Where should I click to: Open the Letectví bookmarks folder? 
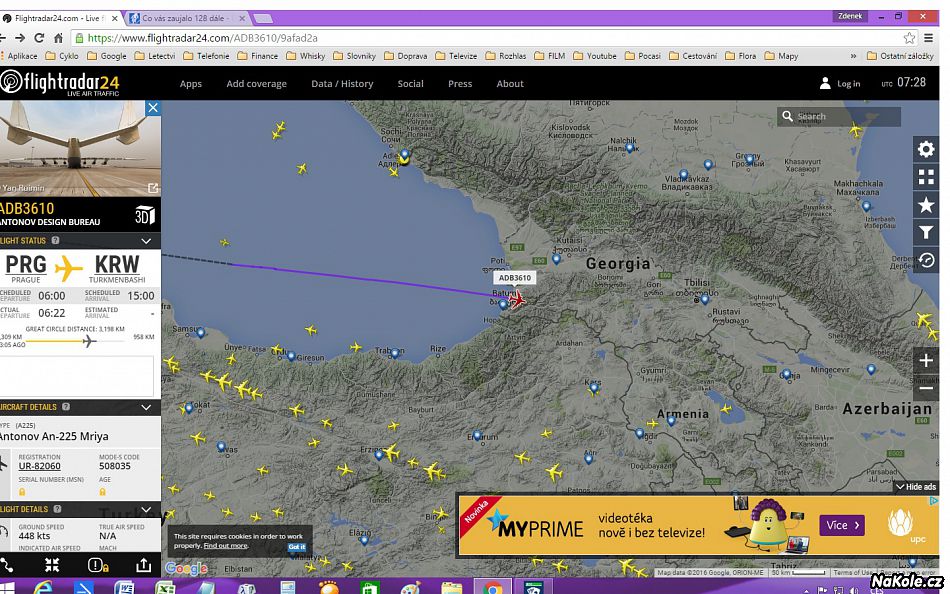tap(155, 56)
